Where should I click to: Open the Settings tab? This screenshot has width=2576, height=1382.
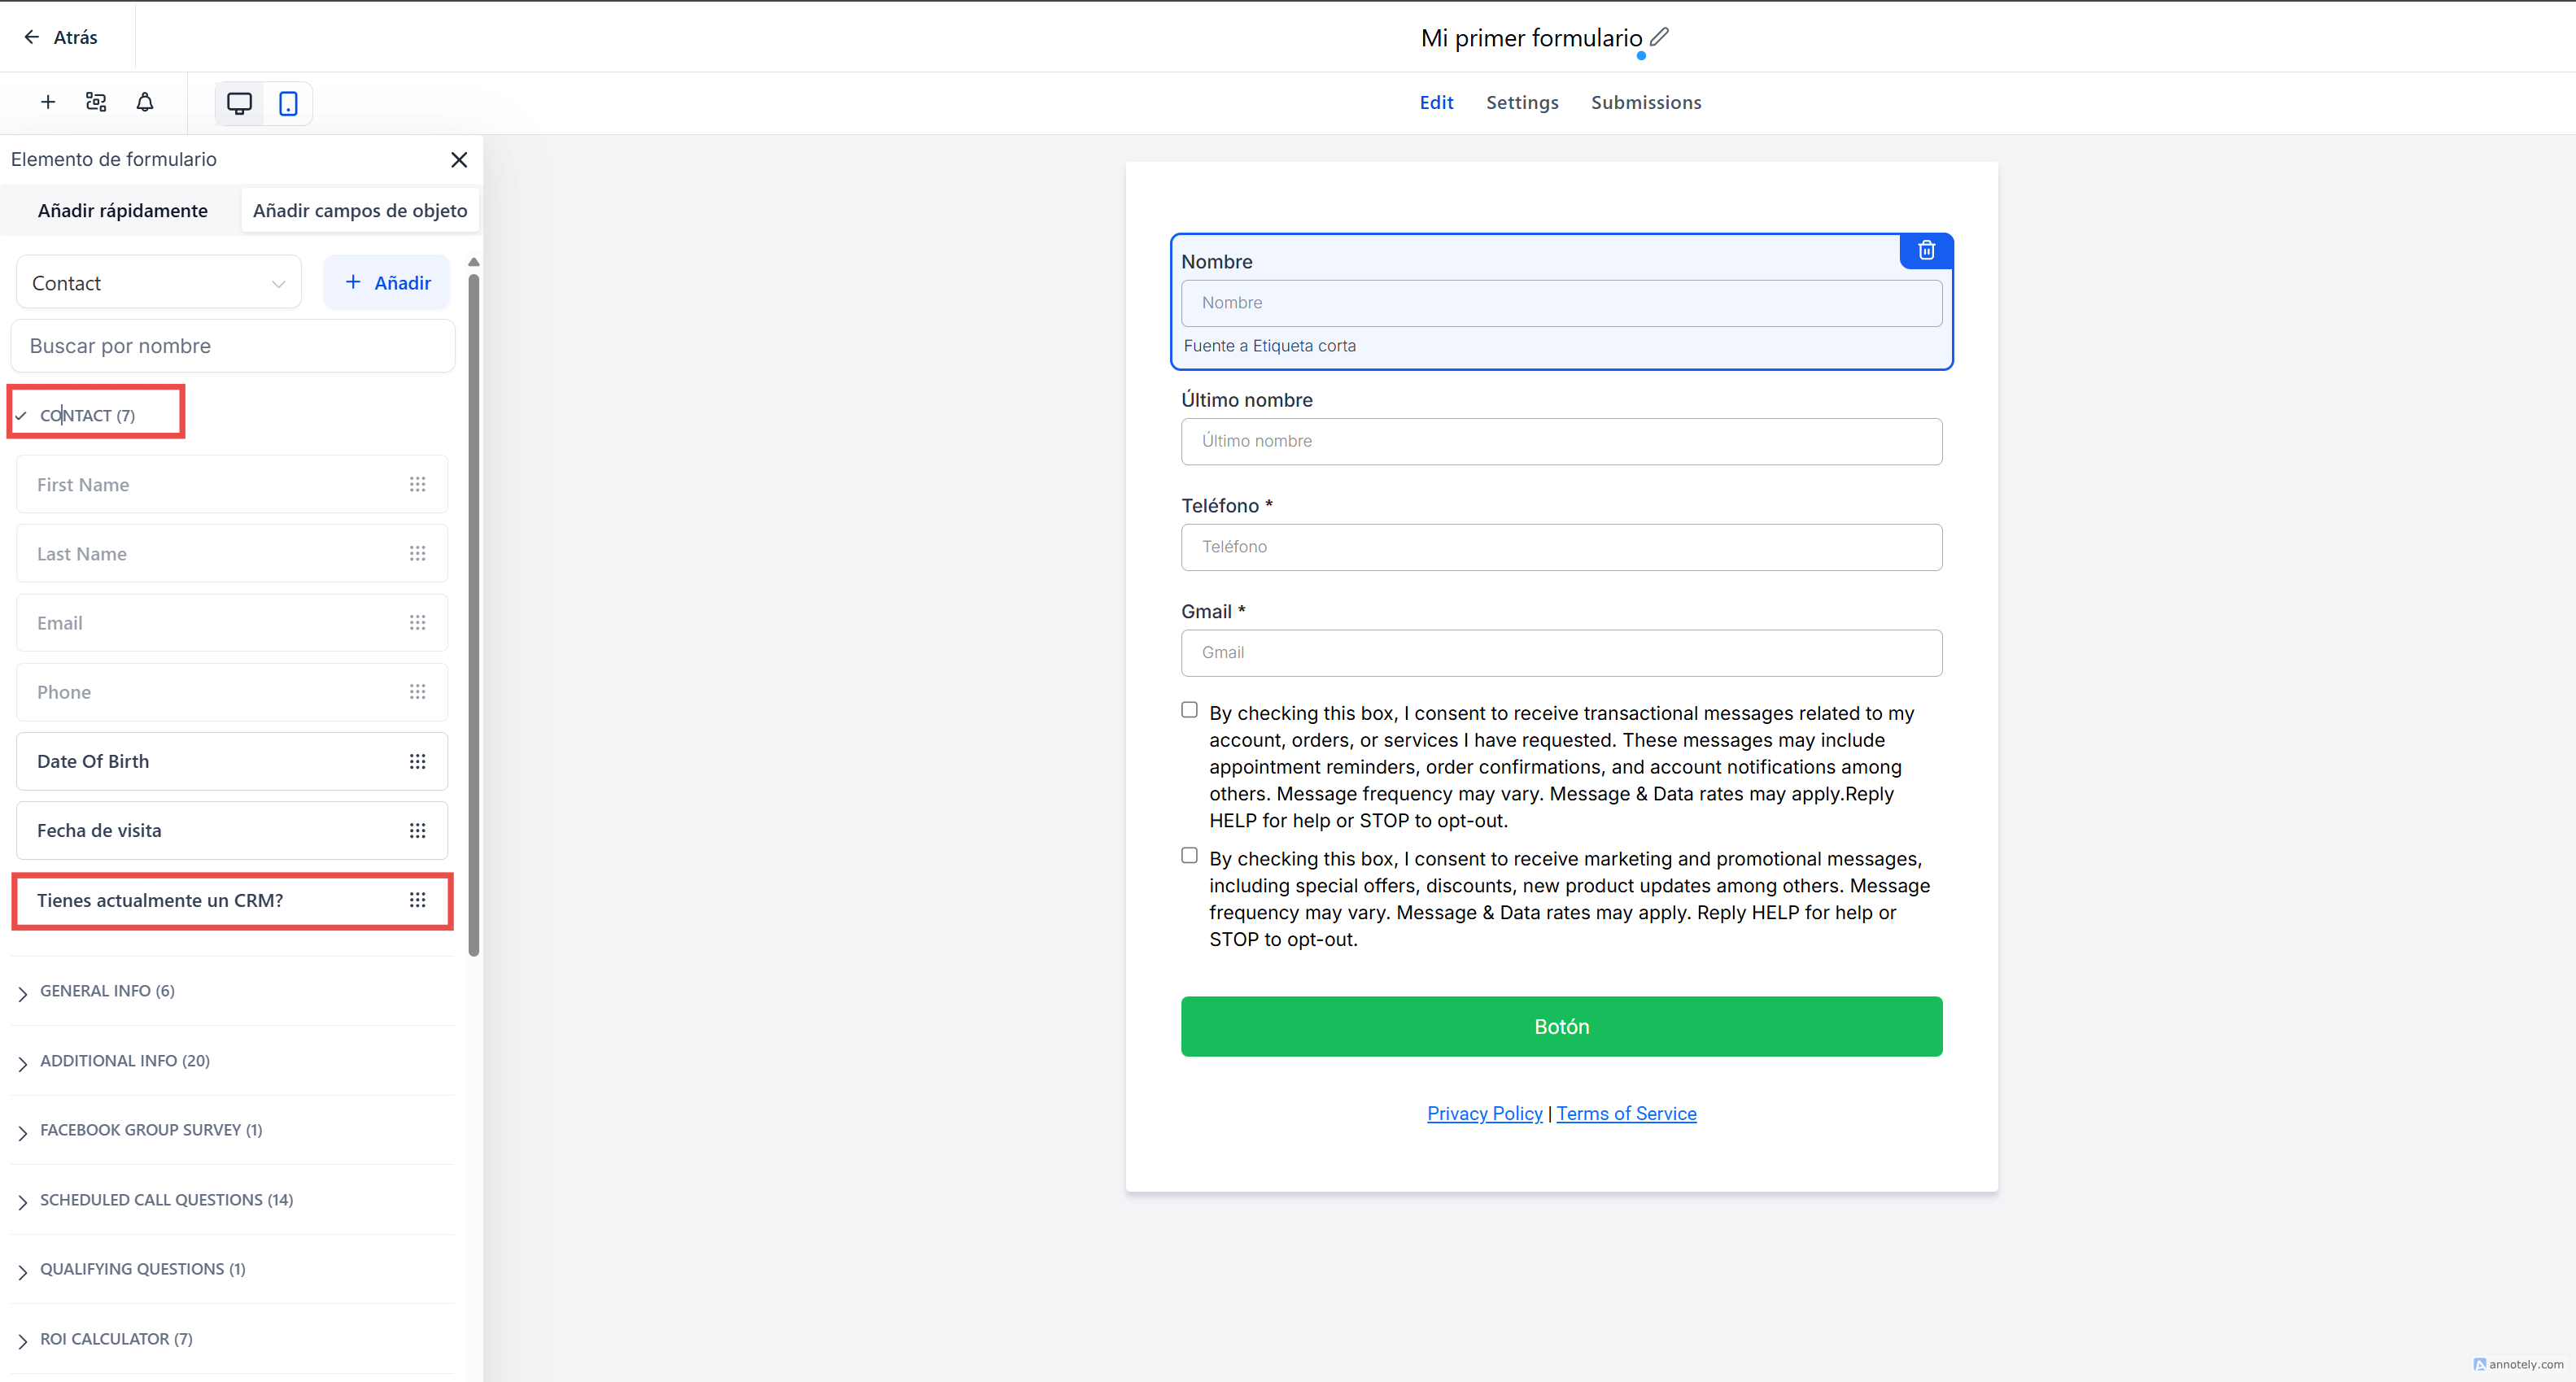[1521, 102]
